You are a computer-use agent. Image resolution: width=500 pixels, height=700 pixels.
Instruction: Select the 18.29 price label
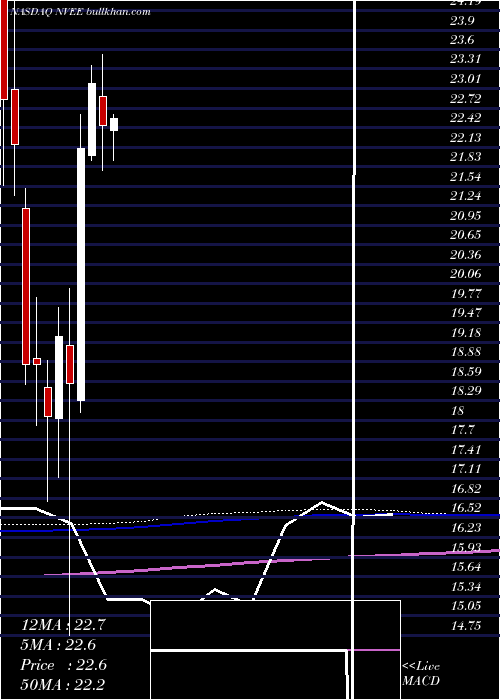tap(466, 391)
